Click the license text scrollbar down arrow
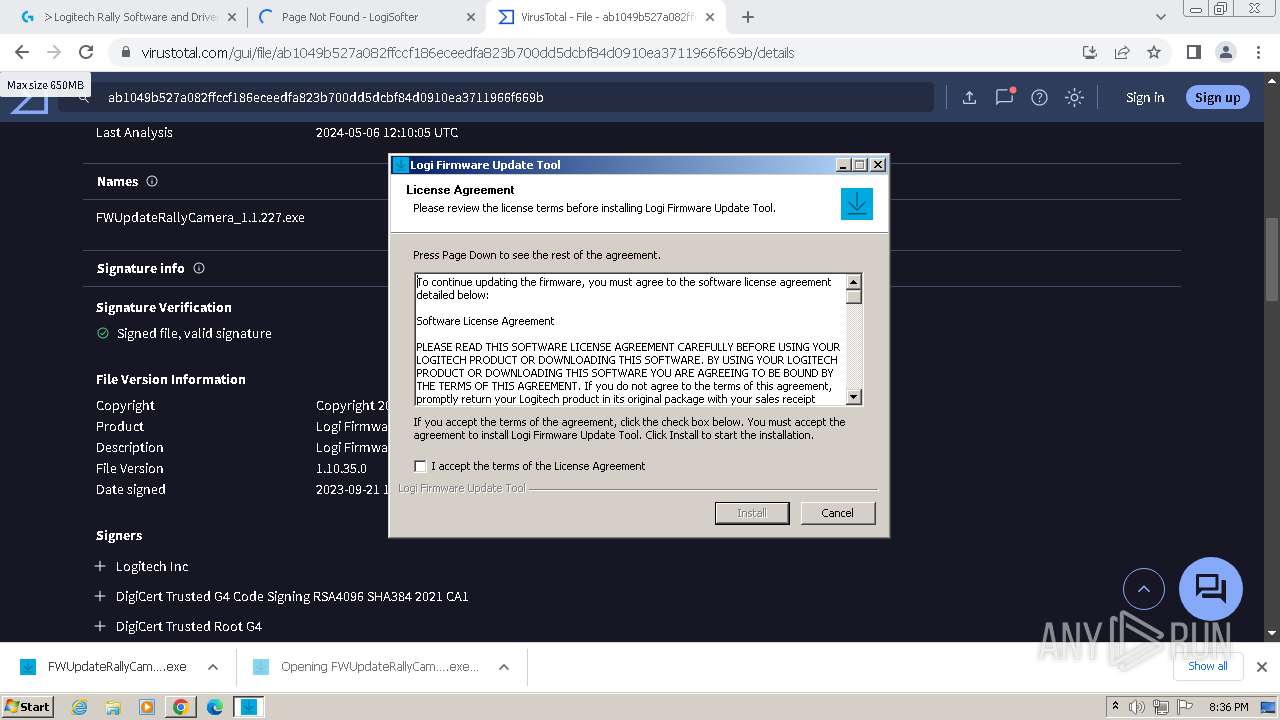The width and height of the screenshot is (1280, 720). click(x=853, y=397)
